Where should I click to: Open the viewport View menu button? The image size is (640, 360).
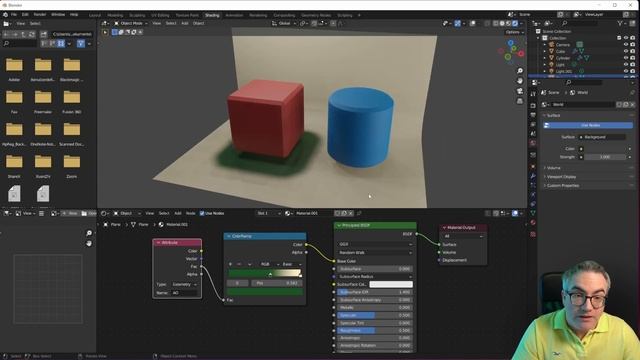pos(156,23)
